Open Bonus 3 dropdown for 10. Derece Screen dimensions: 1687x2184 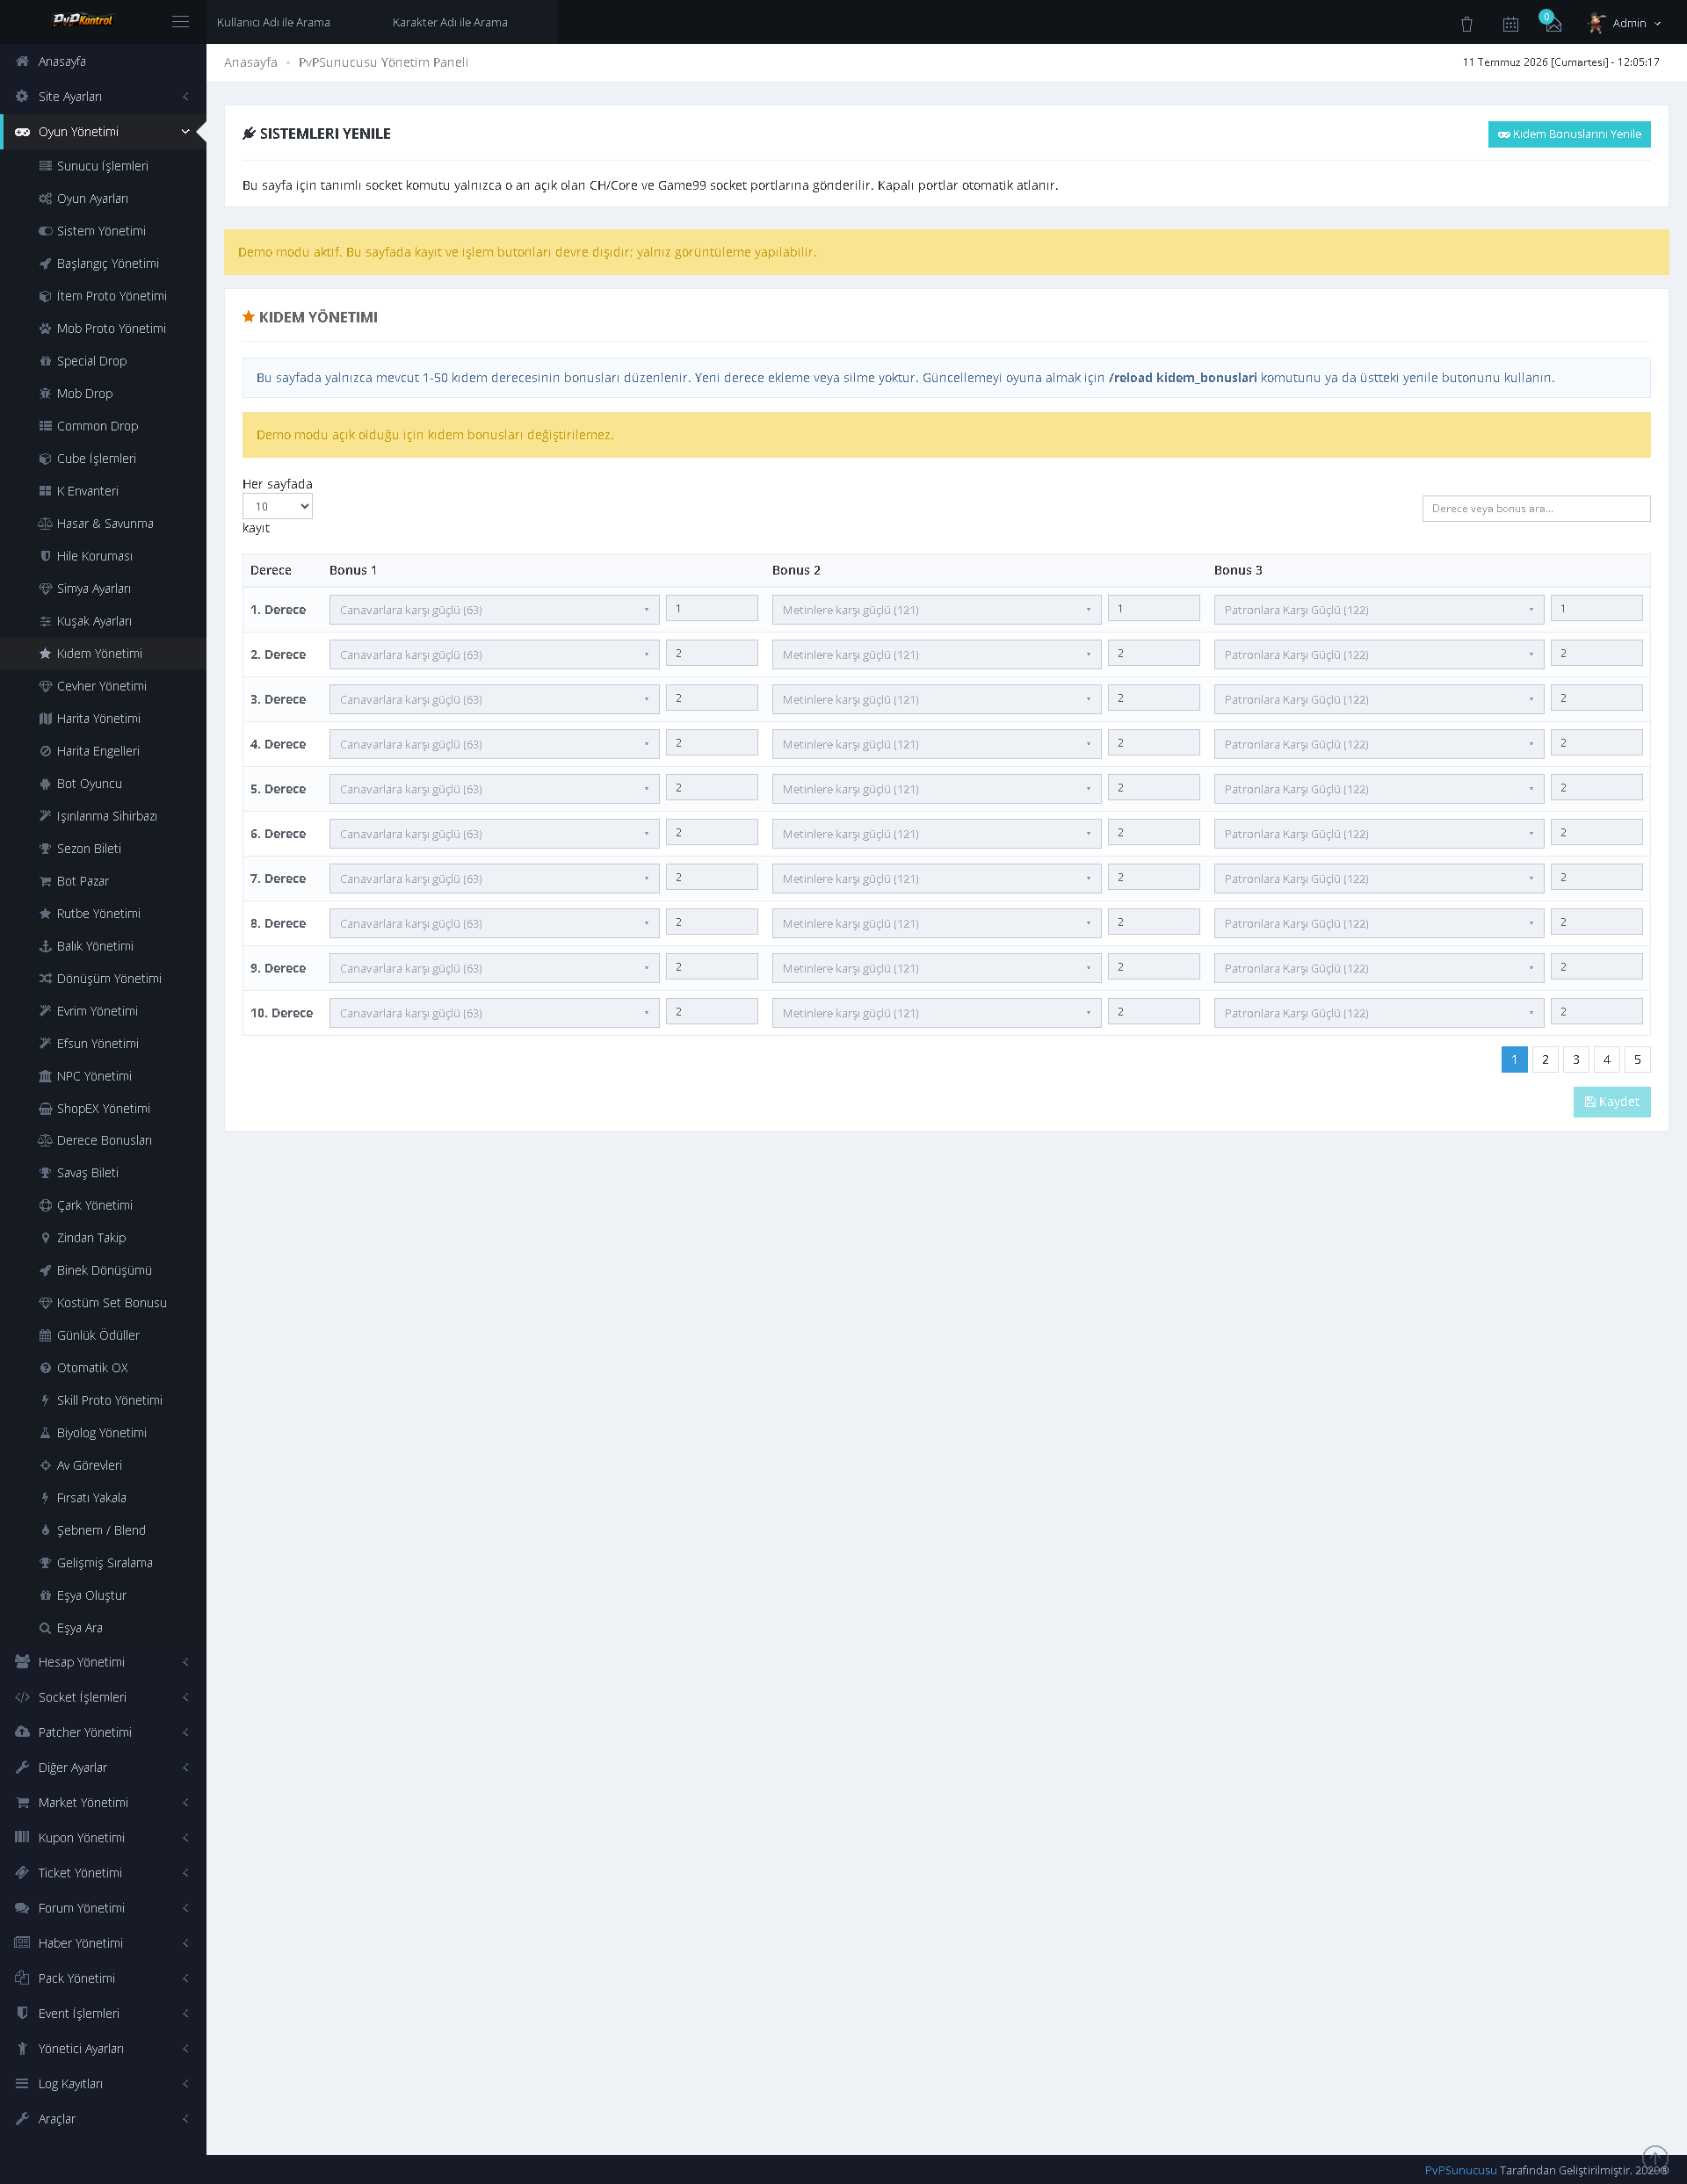point(1378,1013)
